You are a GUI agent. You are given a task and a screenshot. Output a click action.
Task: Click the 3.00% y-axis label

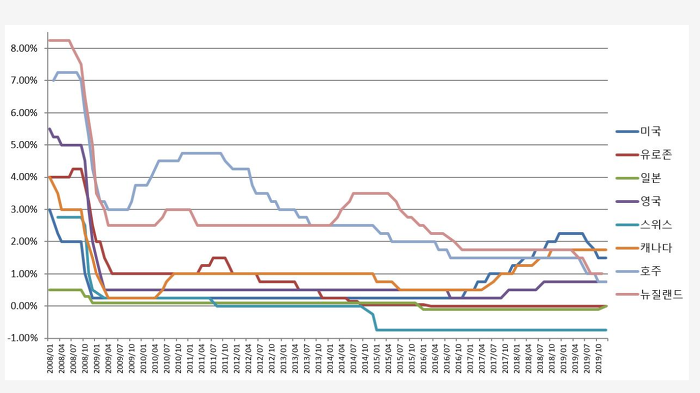click(x=24, y=209)
